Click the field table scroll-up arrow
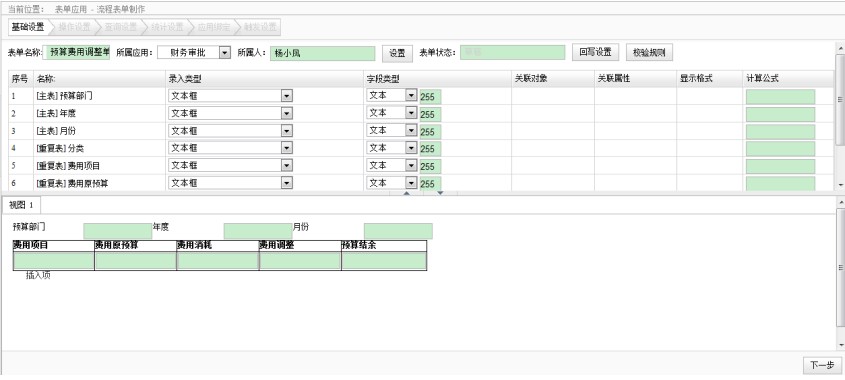 [x=840, y=49]
